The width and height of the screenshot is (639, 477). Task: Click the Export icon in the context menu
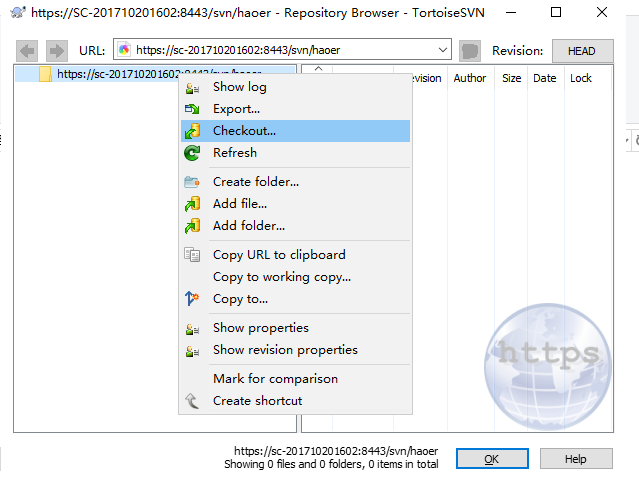(x=192, y=109)
